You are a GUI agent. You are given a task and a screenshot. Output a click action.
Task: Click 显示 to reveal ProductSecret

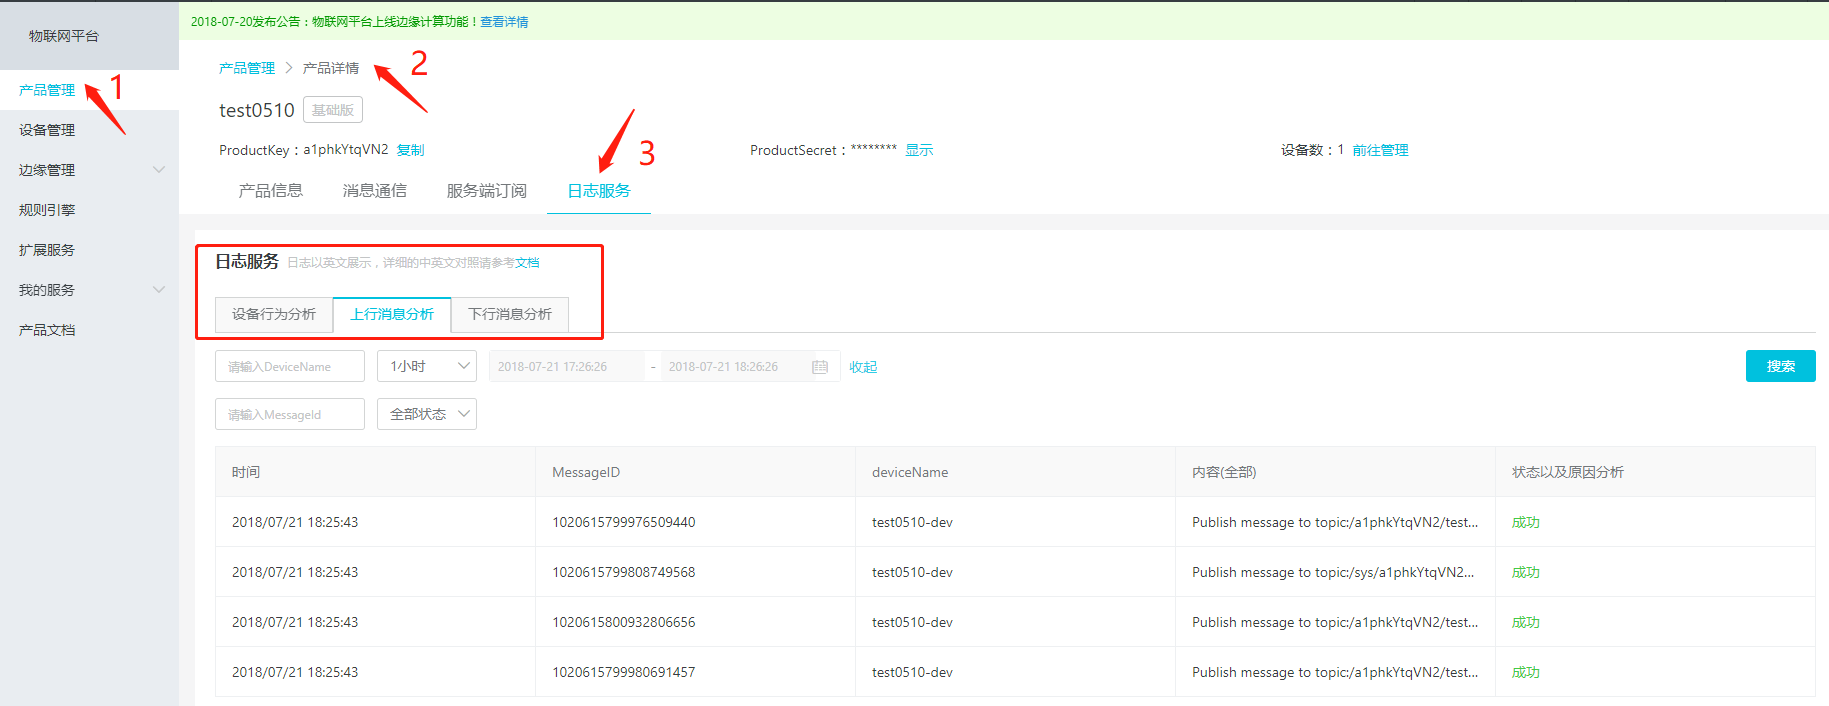pyautogui.click(x=919, y=150)
